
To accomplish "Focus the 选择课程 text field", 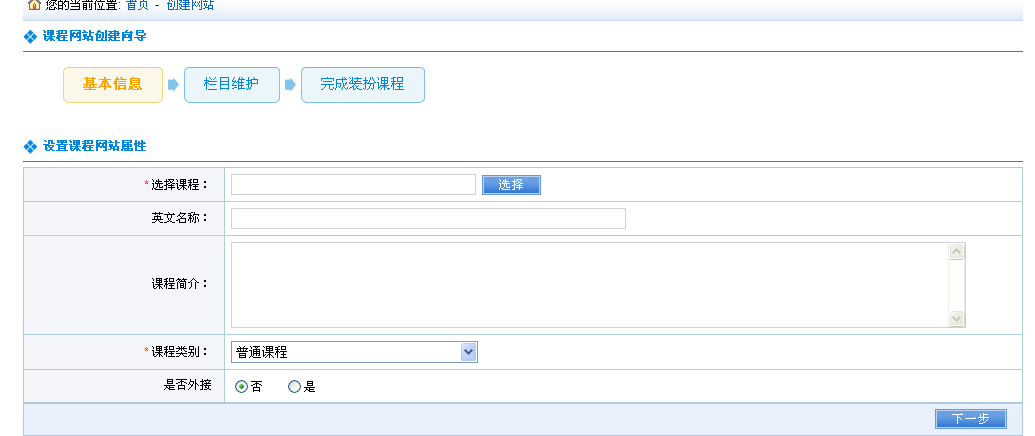I will click(x=353, y=185).
